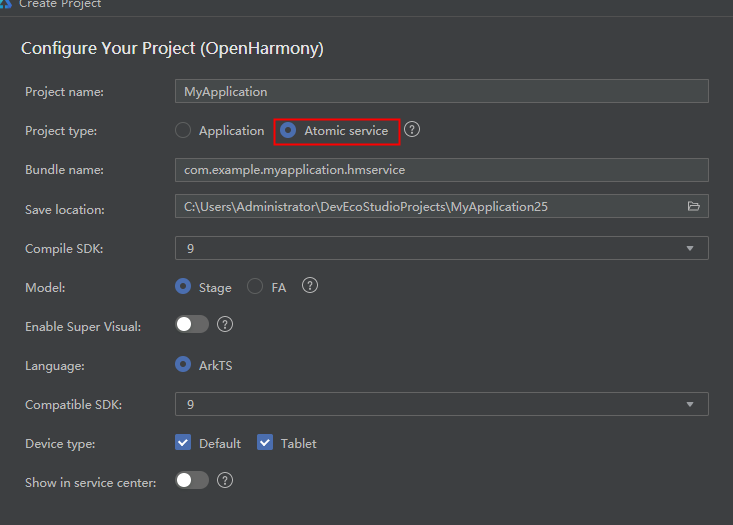The width and height of the screenshot is (733, 525).
Task: Click the Project type: label
Action: point(61,131)
